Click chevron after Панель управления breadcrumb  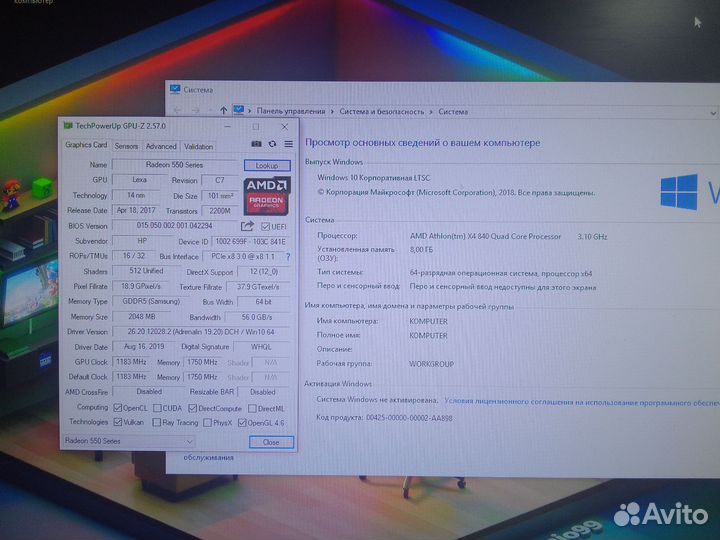[332, 111]
